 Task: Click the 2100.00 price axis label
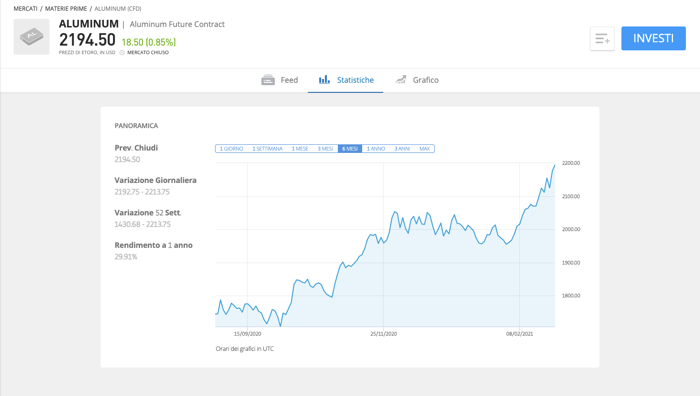pyautogui.click(x=571, y=196)
